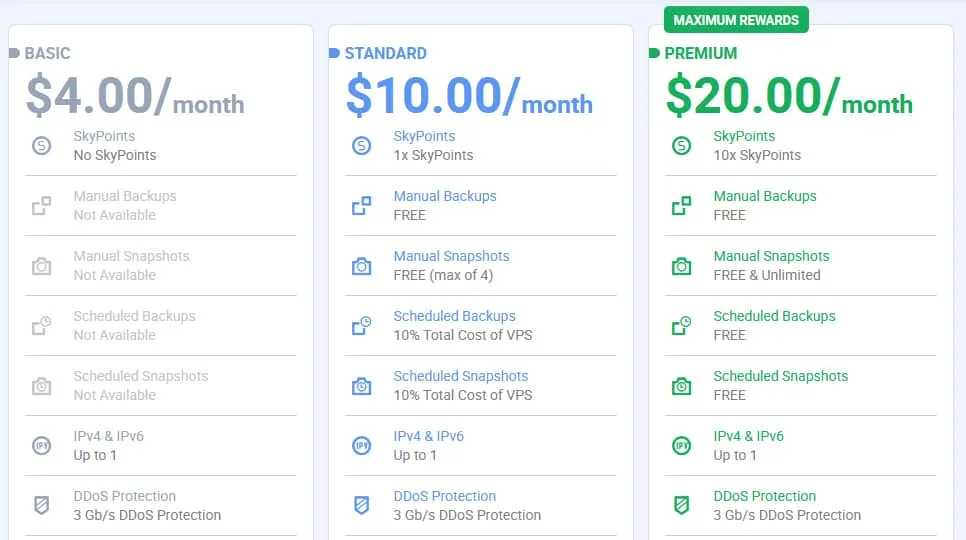Click the Manual Snapshots camera icon in Premium
966x540 pixels.
point(681,266)
